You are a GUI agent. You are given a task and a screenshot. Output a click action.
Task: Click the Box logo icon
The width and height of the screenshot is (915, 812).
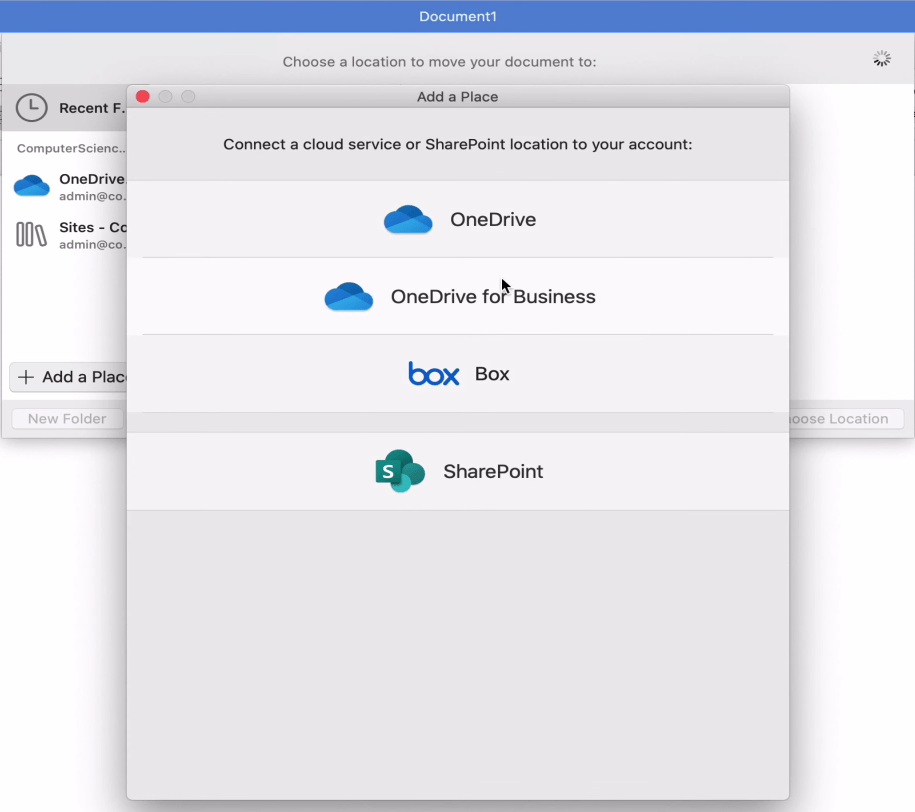click(434, 374)
